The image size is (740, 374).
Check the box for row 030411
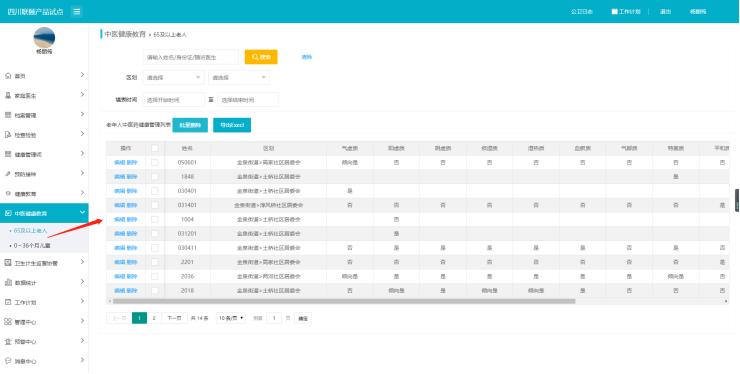(155, 248)
